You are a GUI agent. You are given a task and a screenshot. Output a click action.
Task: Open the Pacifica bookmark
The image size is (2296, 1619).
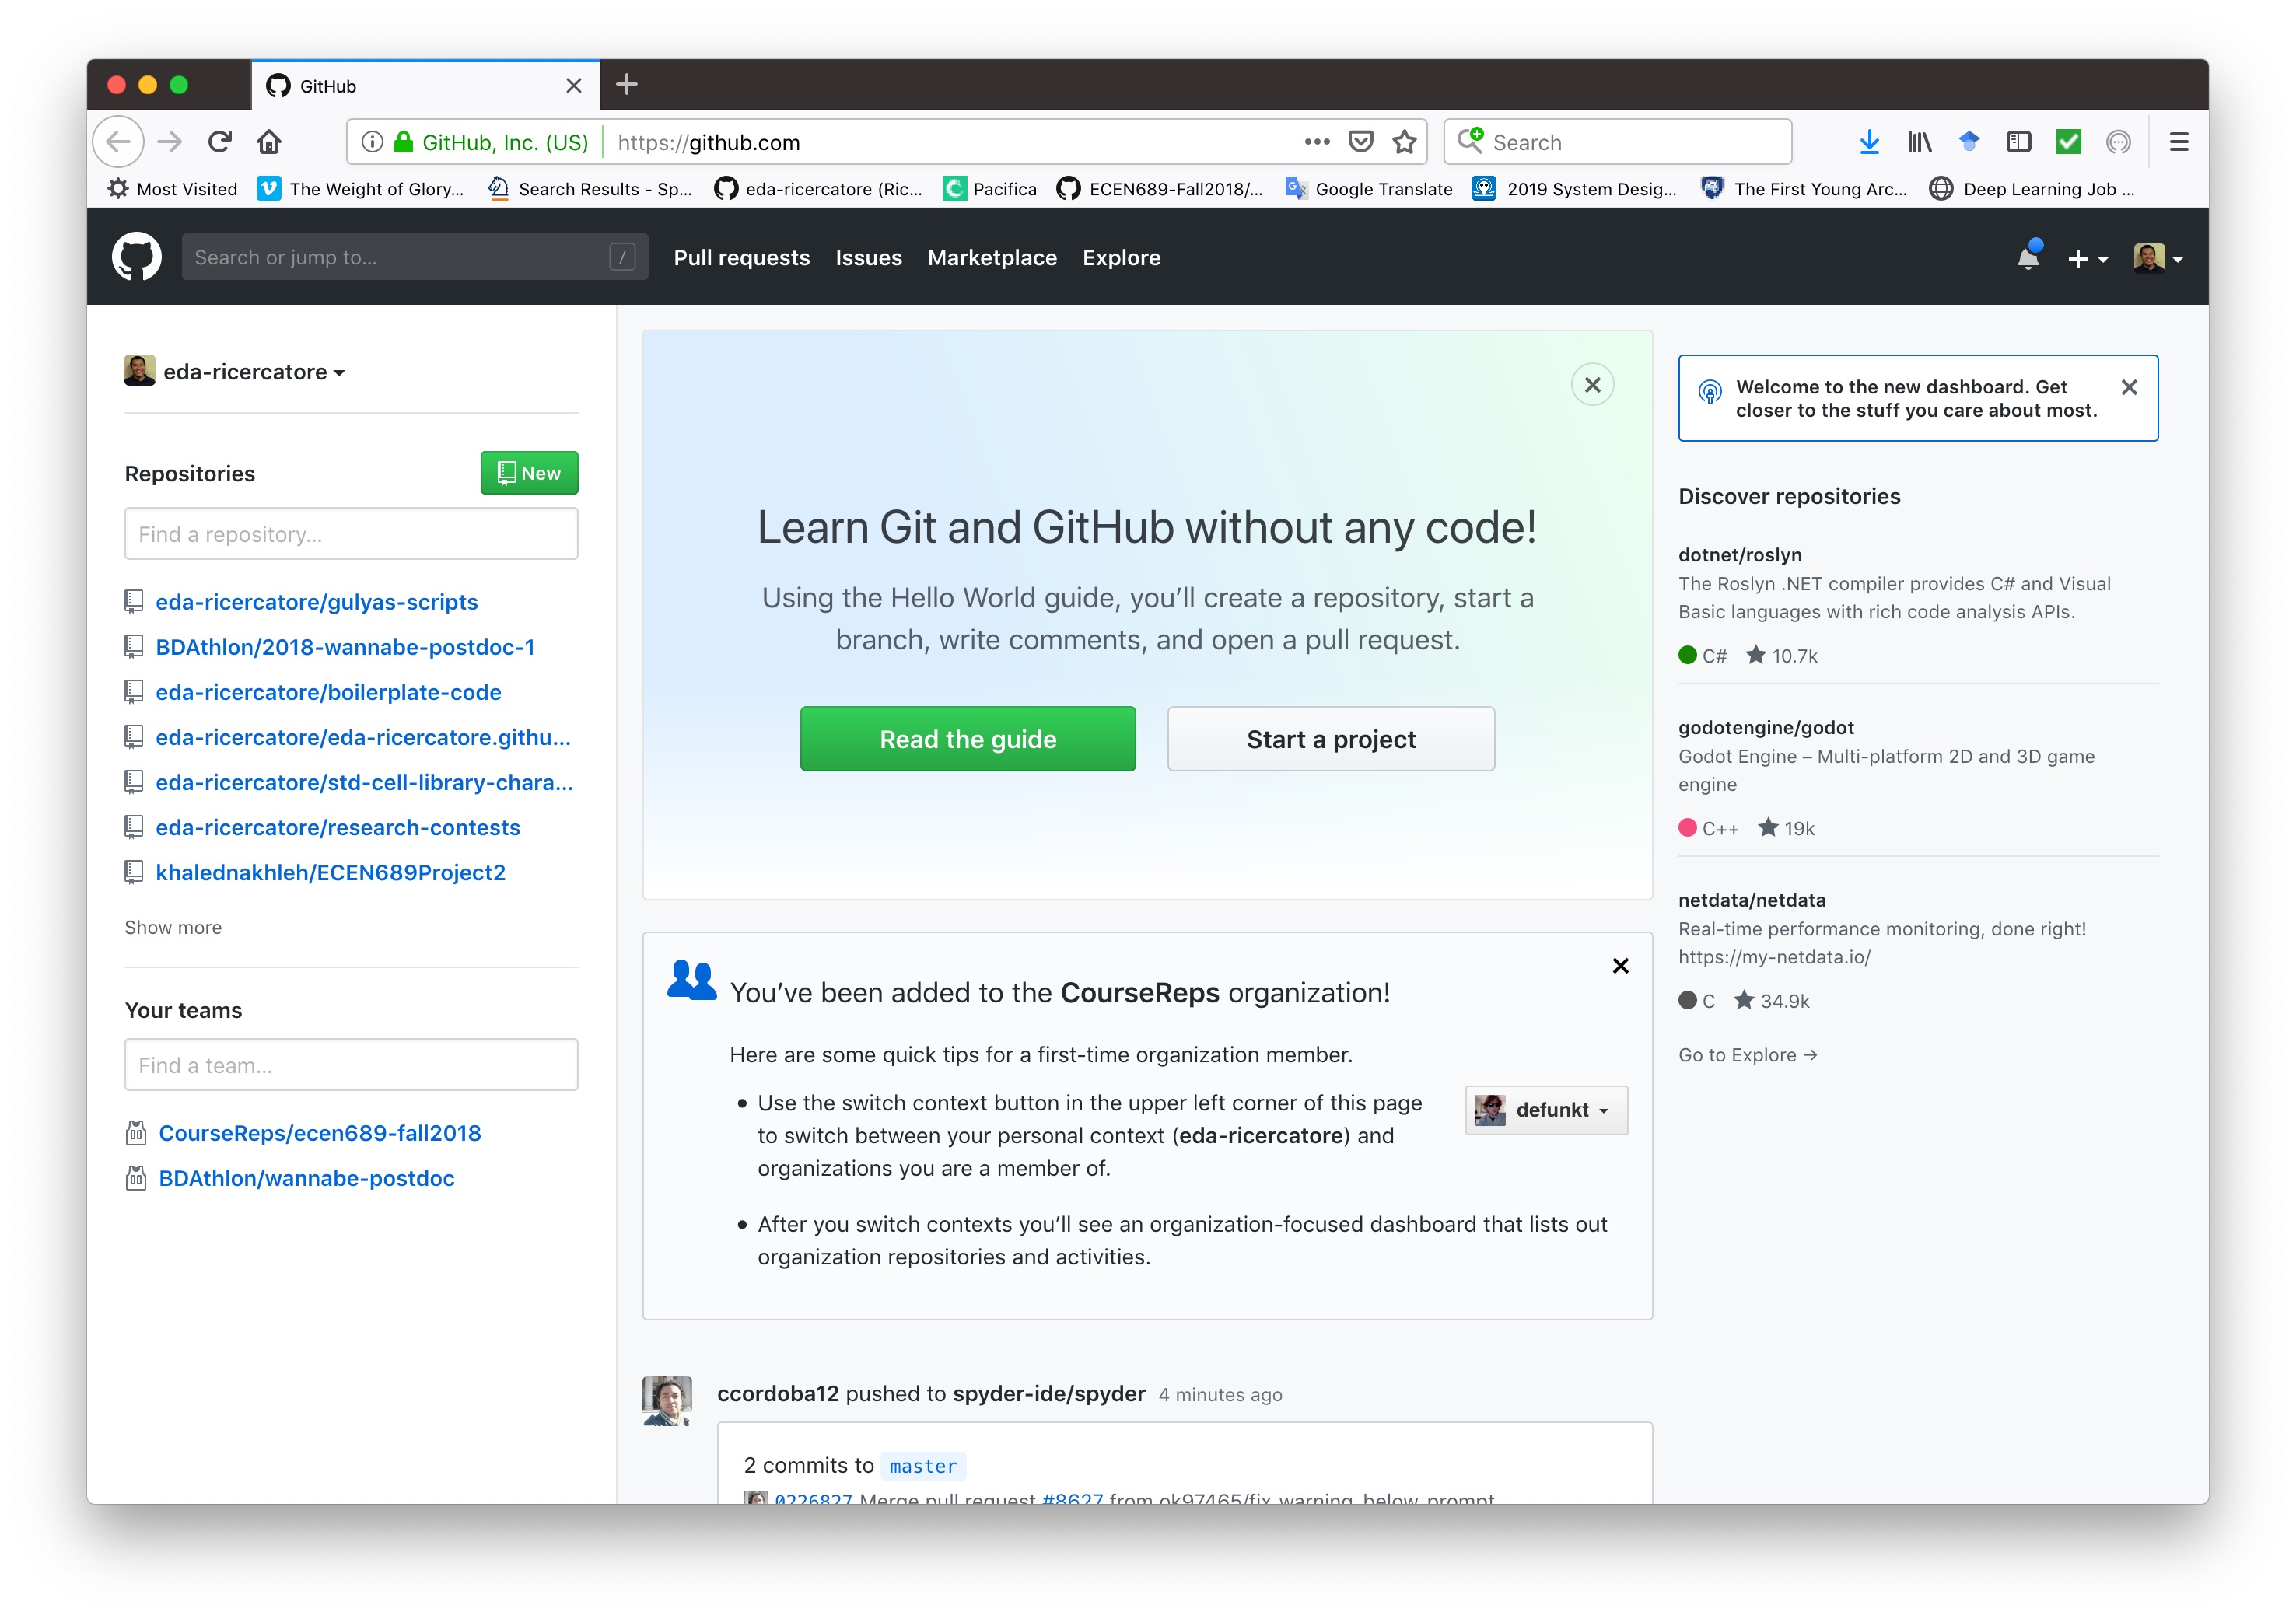990,188
